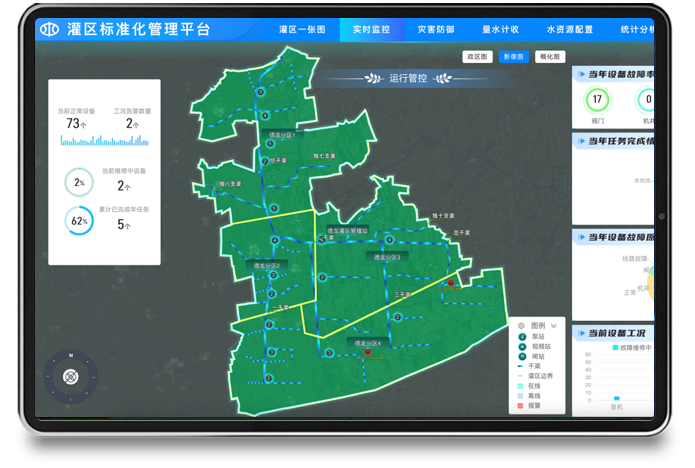The height and width of the screenshot is (468, 695).
Task: Switch map to 政区图 view
Action: click(478, 57)
